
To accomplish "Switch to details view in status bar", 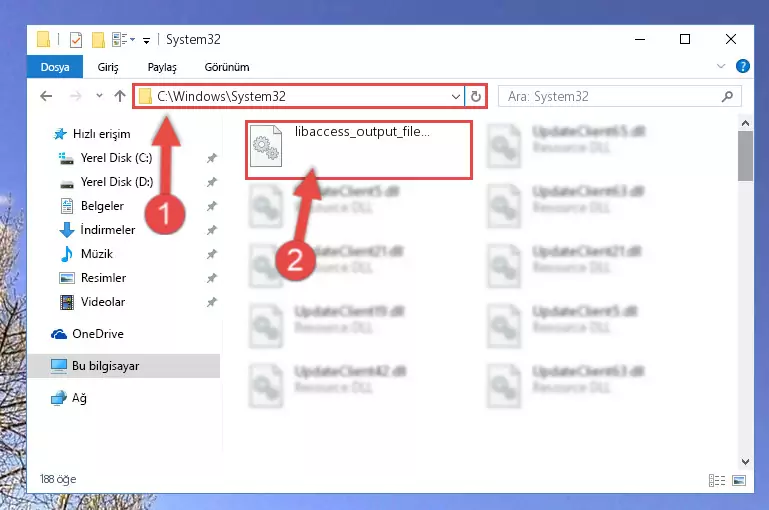I will [x=717, y=480].
